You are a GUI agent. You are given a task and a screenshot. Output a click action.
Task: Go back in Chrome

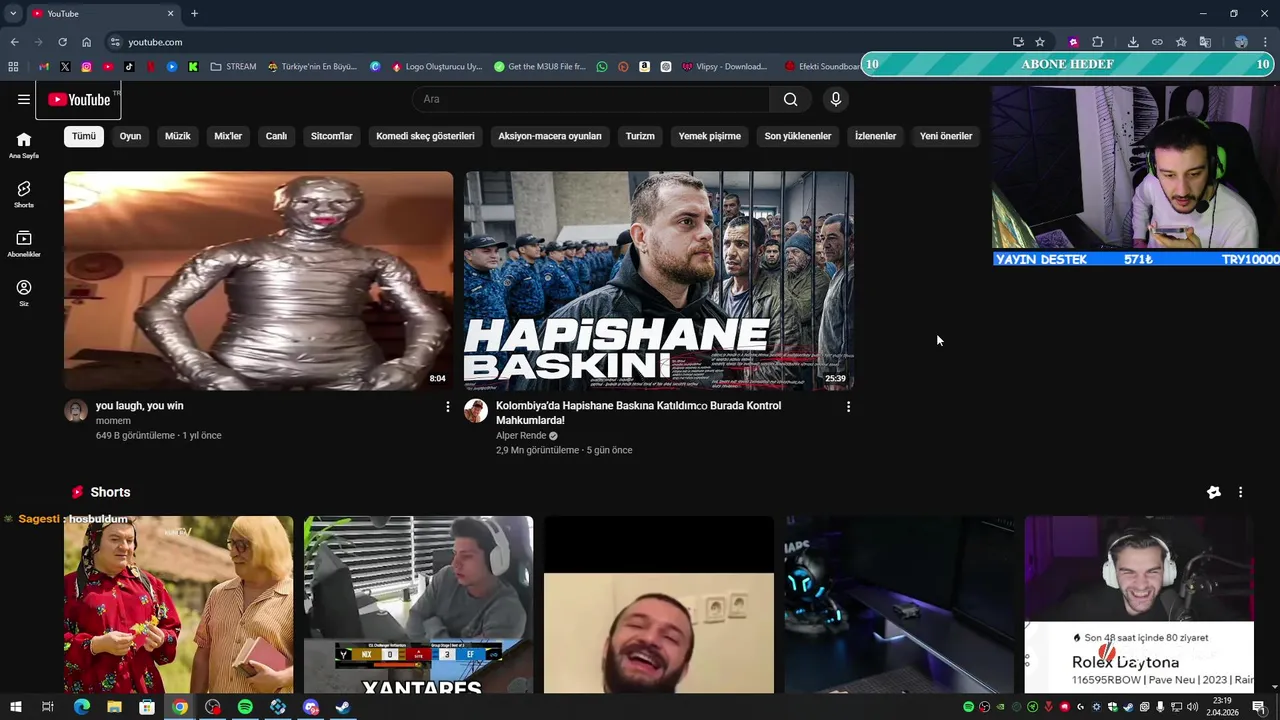(x=14, y=42)
